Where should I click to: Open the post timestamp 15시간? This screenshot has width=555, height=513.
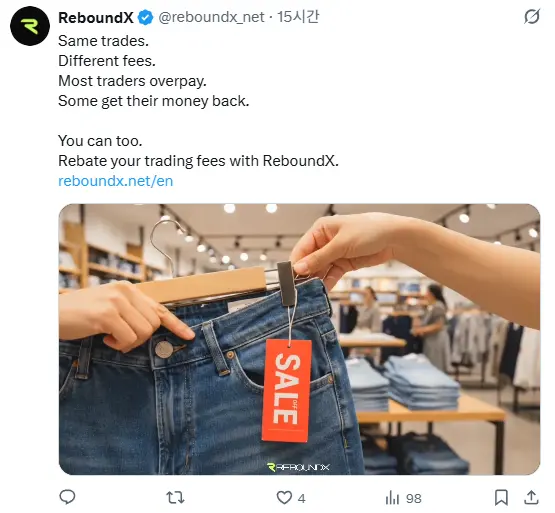point(298,17)
